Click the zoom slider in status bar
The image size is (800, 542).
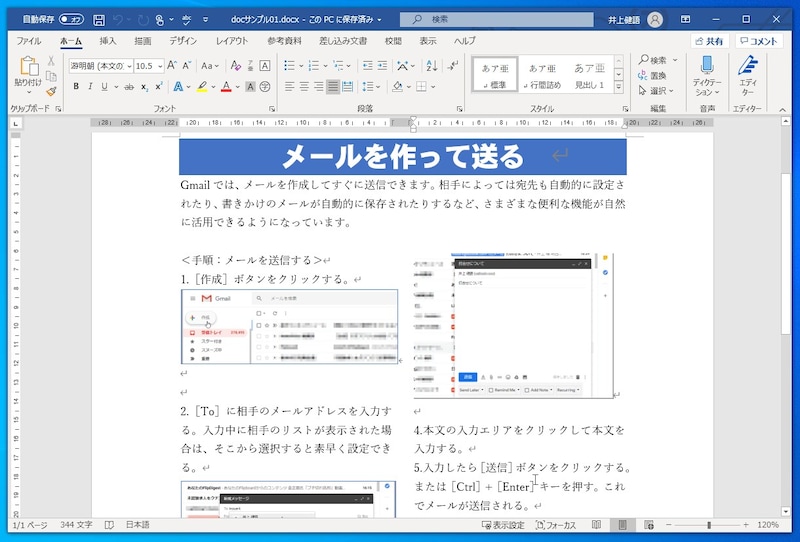pos(706,525)
